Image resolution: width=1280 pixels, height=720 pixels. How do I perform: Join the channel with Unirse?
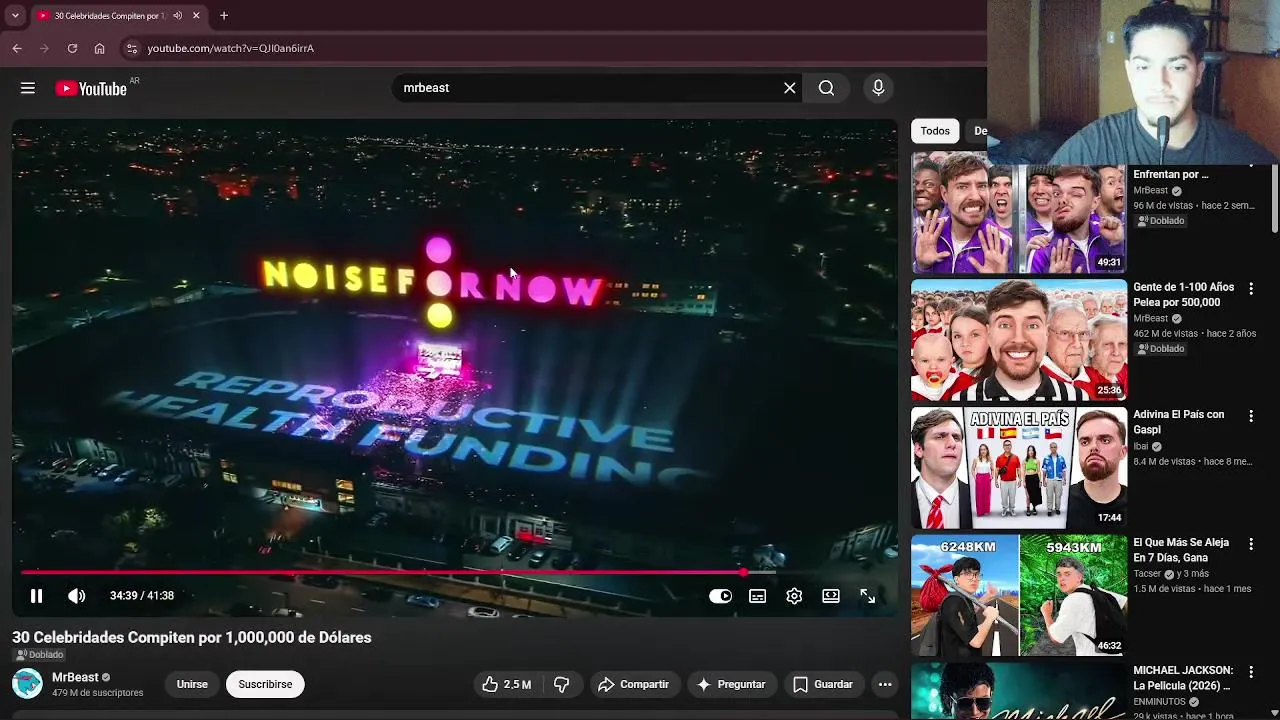coord(192,685)
